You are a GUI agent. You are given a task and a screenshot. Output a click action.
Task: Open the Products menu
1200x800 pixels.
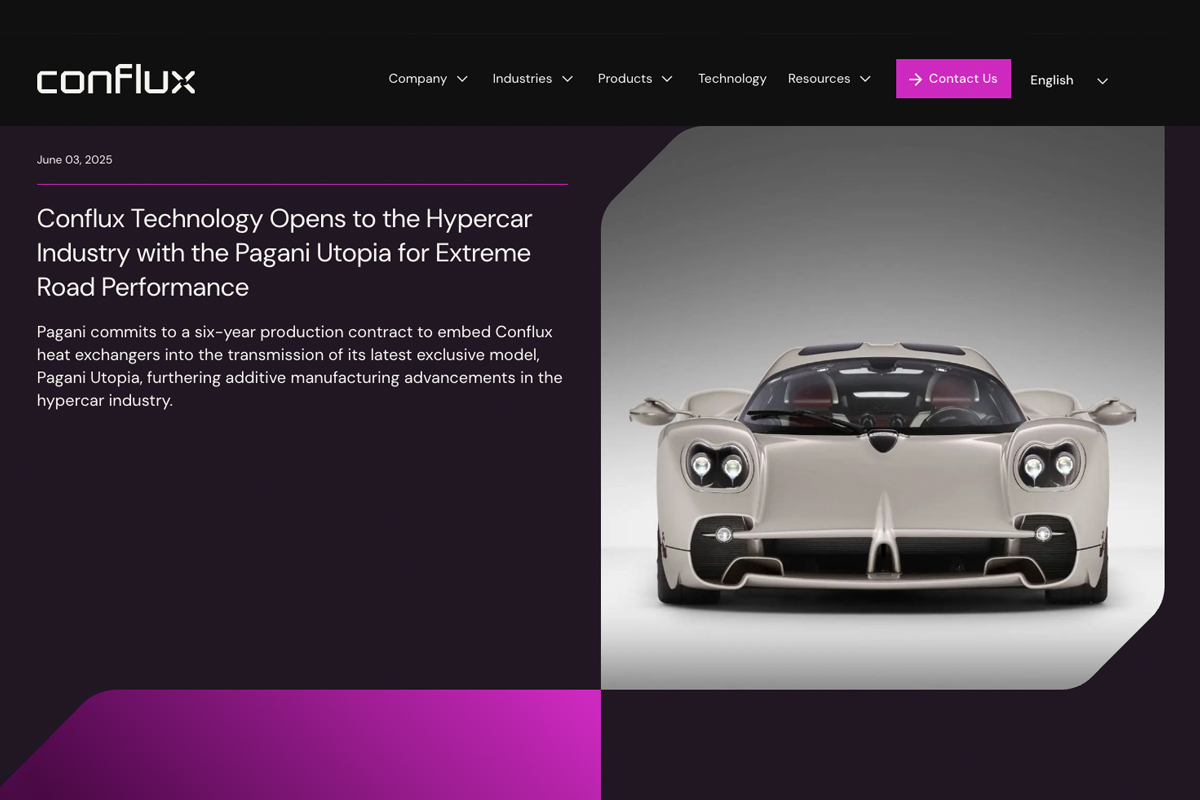click(x=625, y=79)
